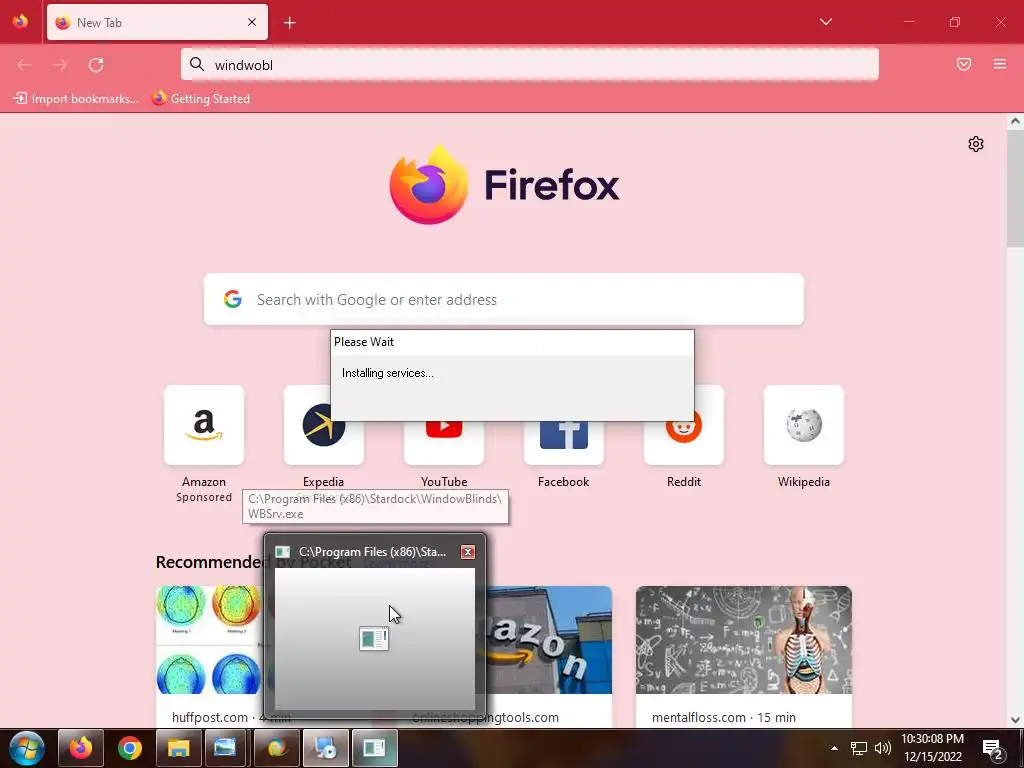The image size is (1024, 768).
Task: Open the Wikipedia shortcut tile
Action: click(x=803, y=424)
